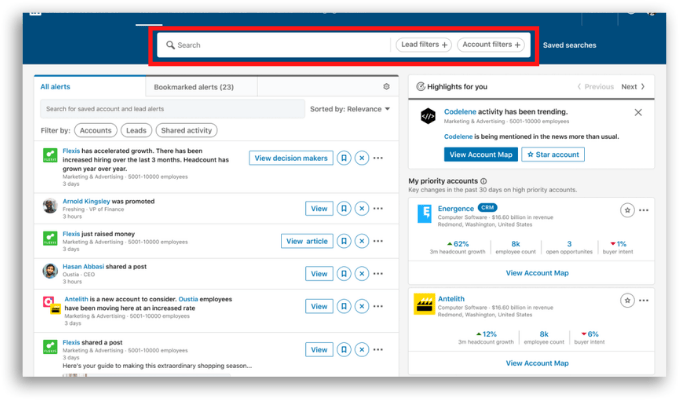The height and width of the screenshot is (400, 700).
Task: Click Energence 3 open opportunities stat
Action: click(x=569, y=247)
